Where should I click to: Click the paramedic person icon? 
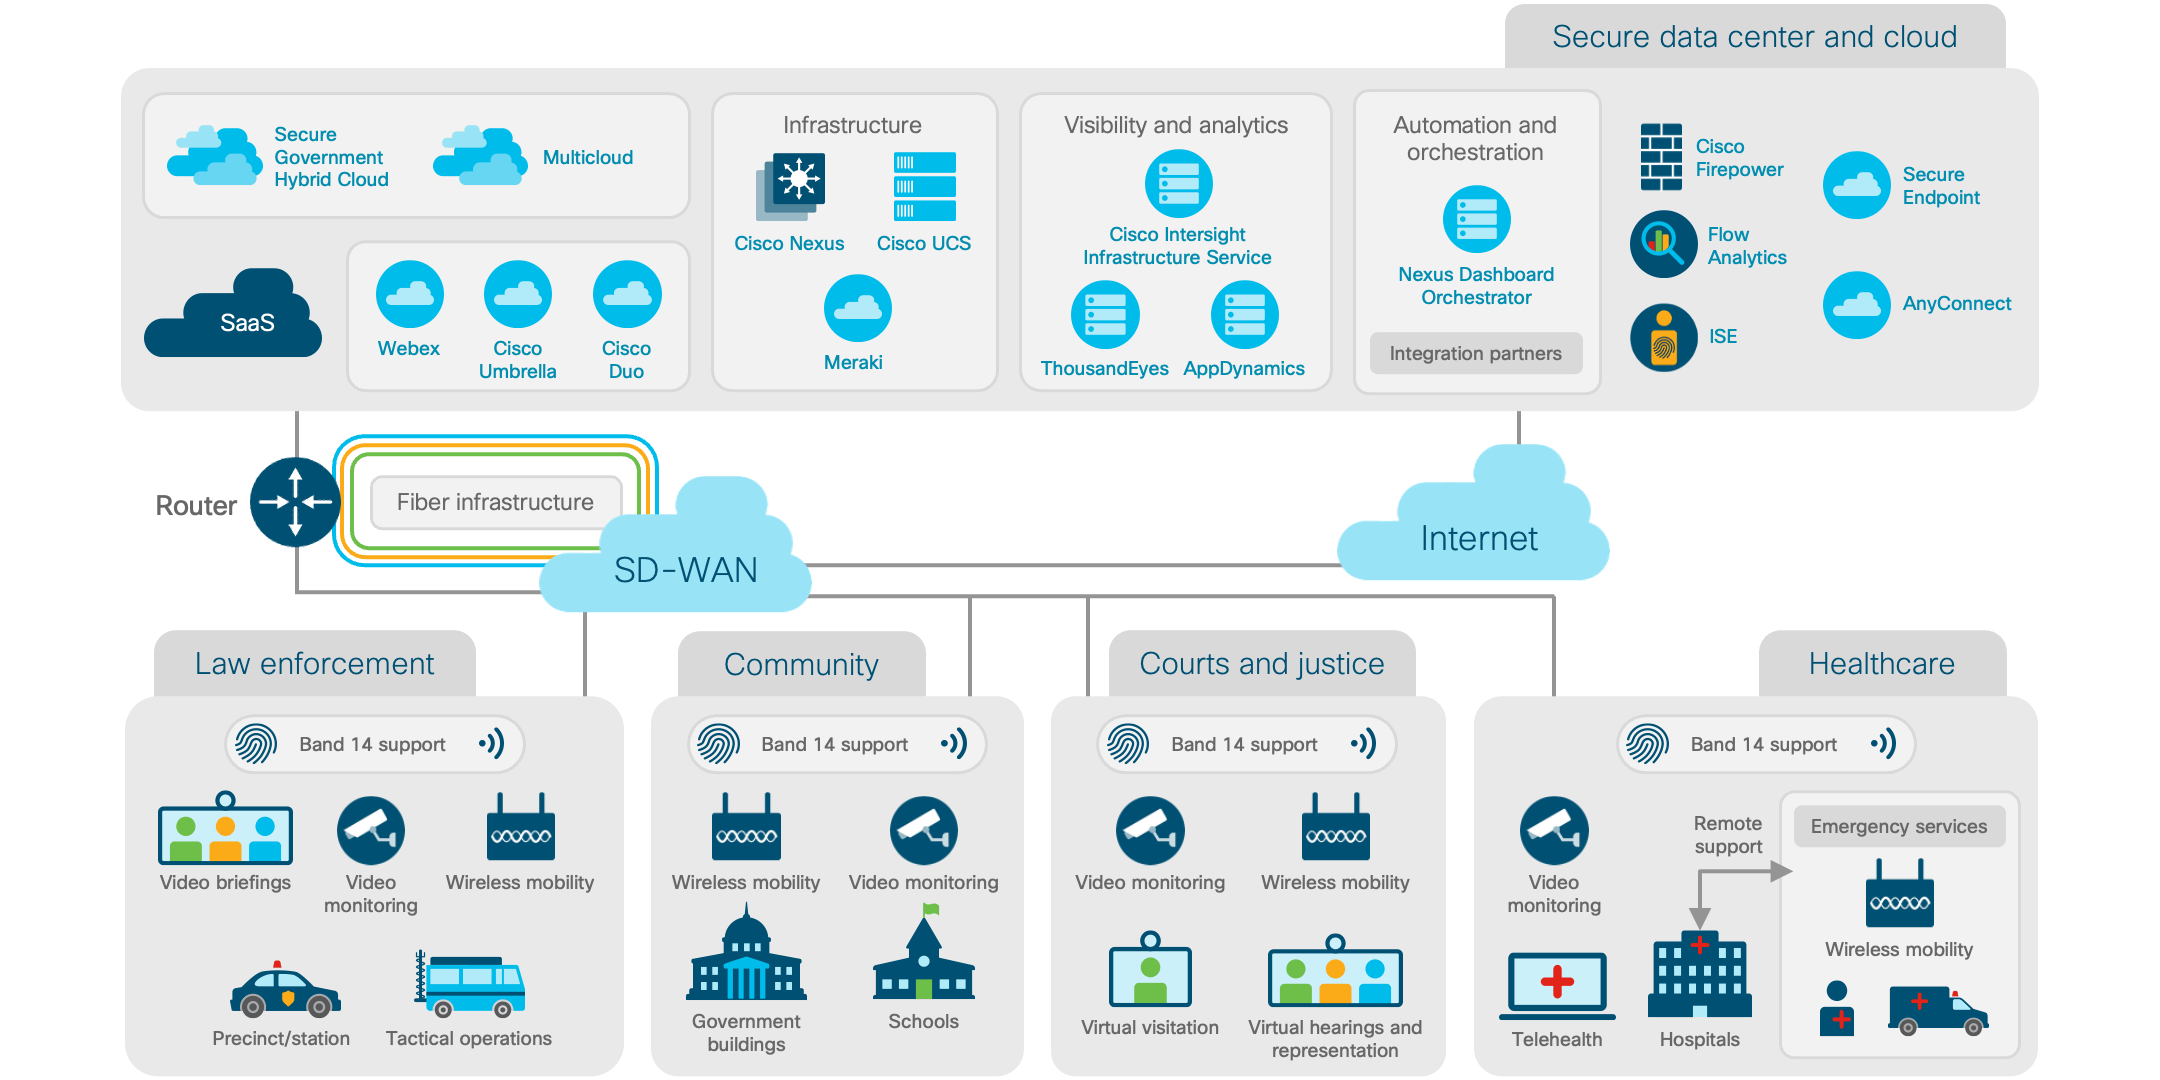click(x=1837, y=1008)
